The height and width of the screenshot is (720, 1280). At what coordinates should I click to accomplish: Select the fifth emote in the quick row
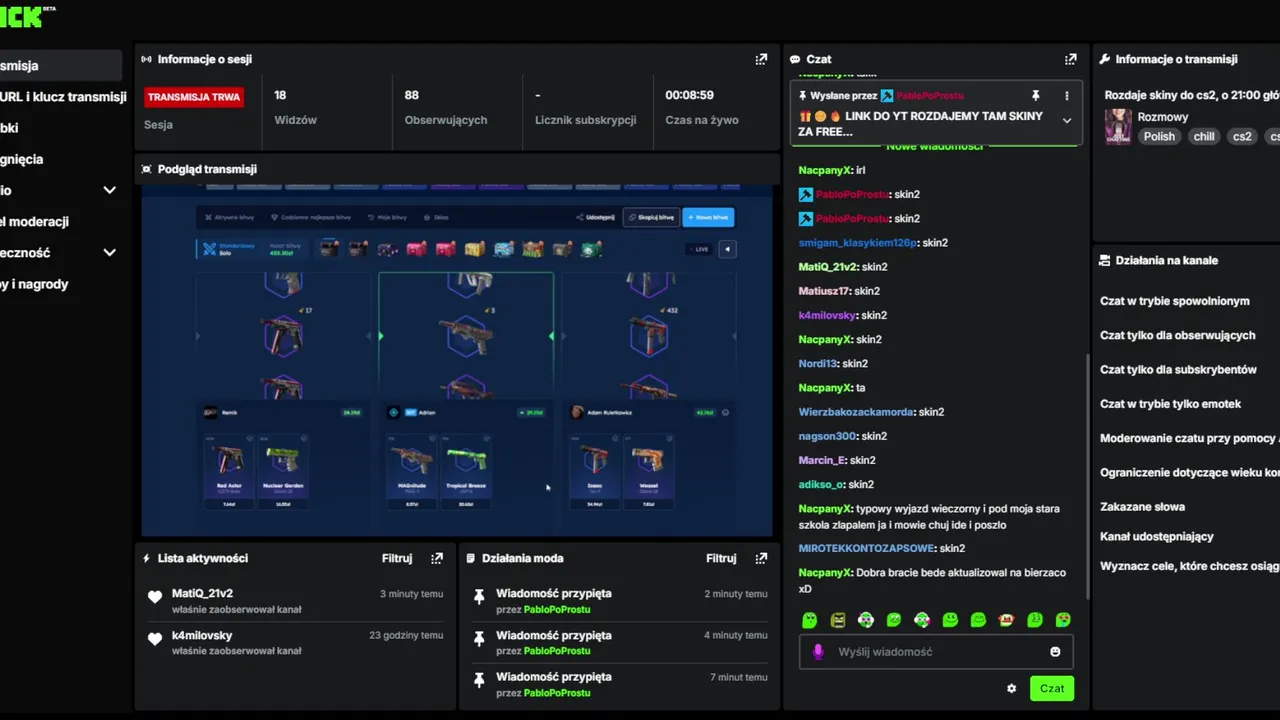[922, 620]
